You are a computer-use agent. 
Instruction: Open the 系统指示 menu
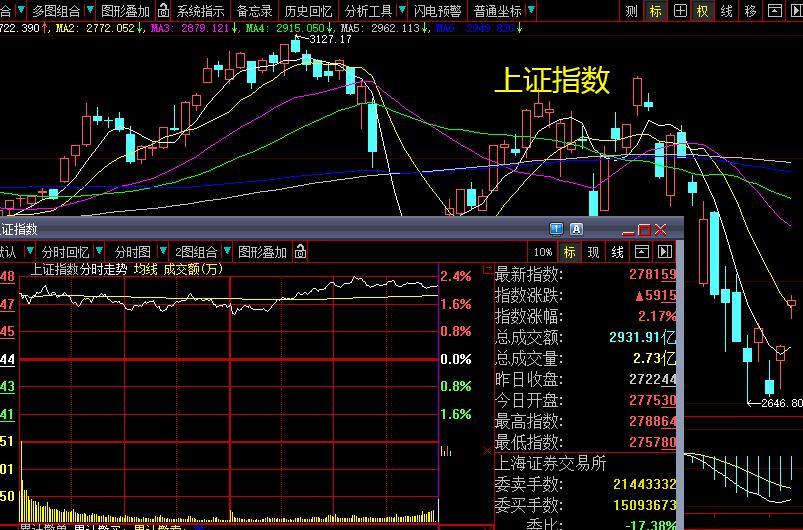click(x=201, y=11)
